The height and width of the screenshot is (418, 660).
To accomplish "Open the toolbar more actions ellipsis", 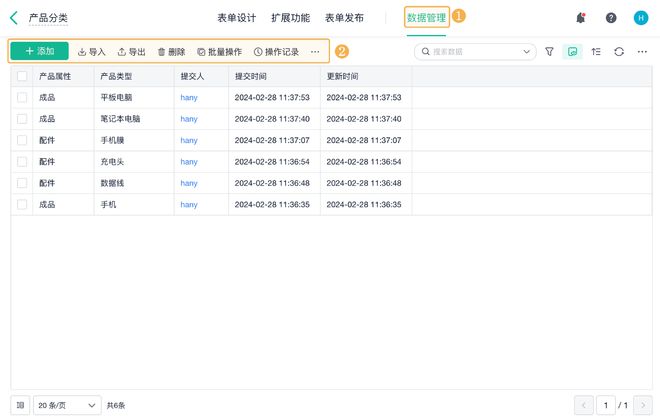I will 315,52.
